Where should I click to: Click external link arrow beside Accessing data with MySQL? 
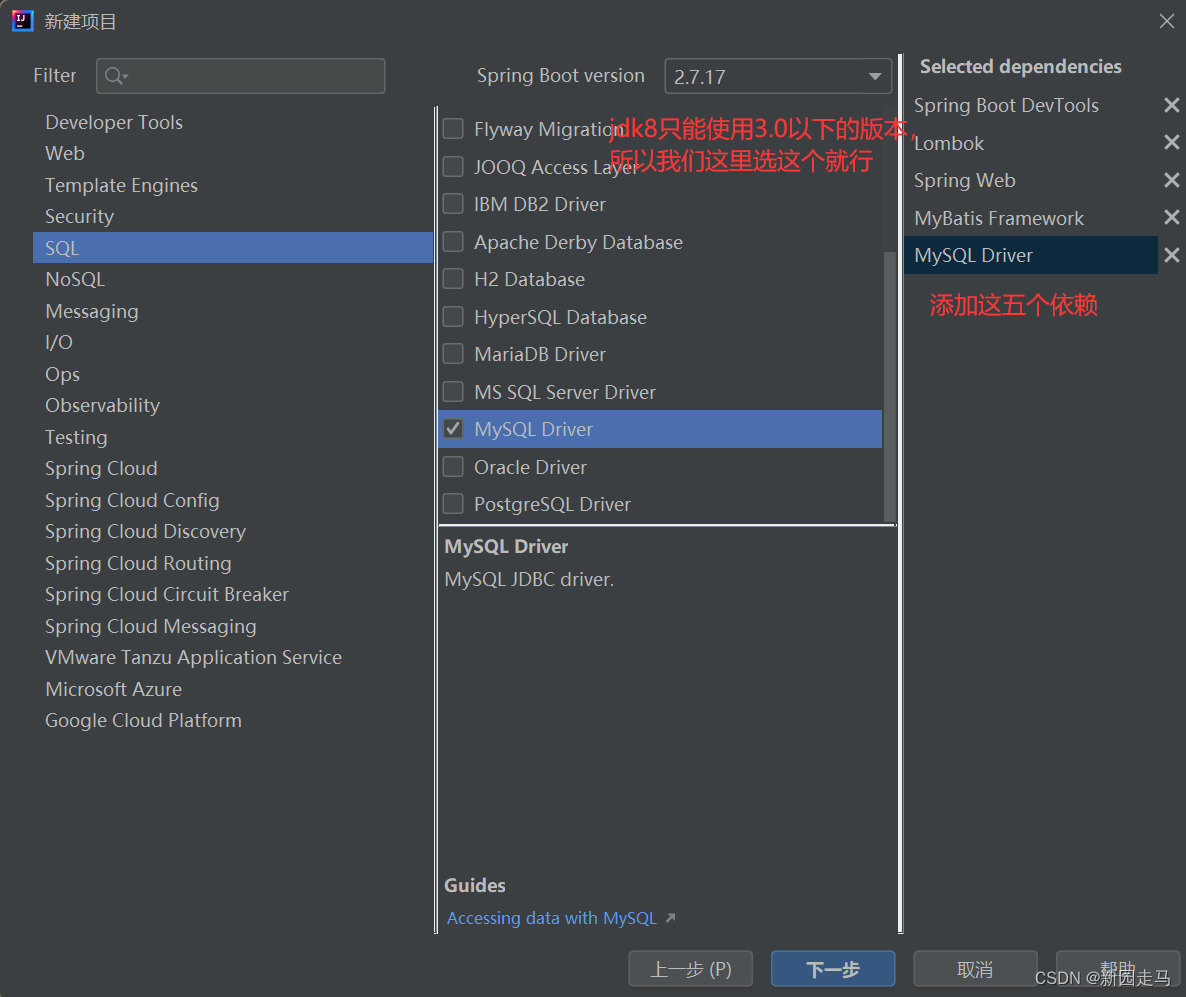tap(670, 918)
